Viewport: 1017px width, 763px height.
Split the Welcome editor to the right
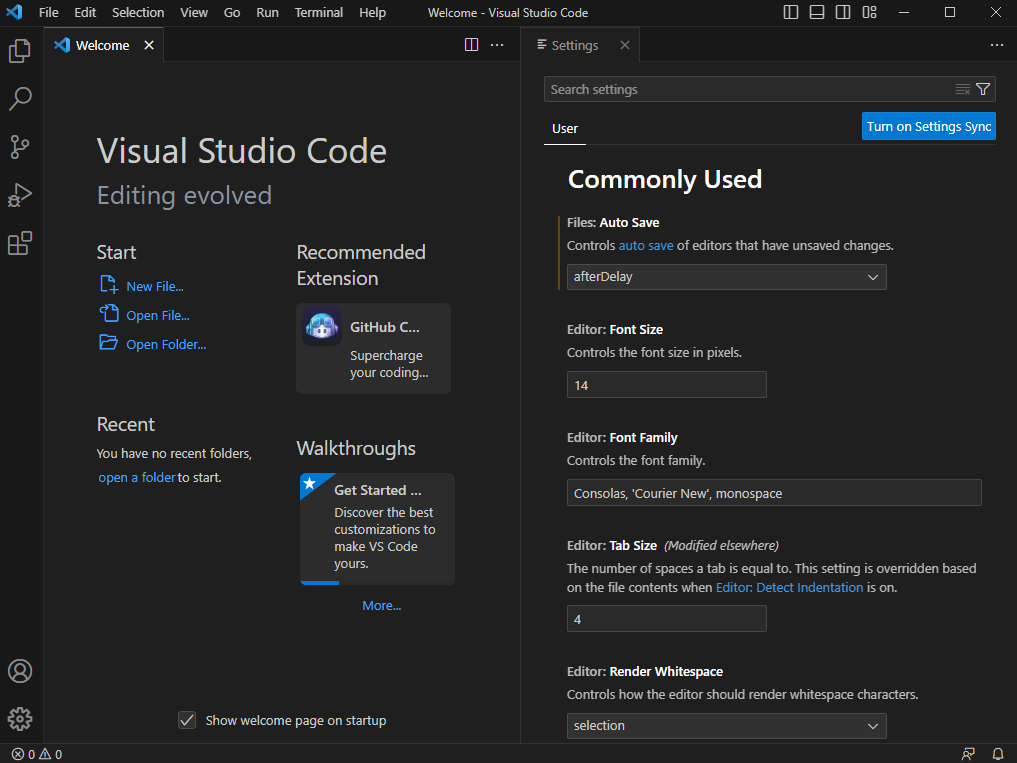click(x=472, y=45)
